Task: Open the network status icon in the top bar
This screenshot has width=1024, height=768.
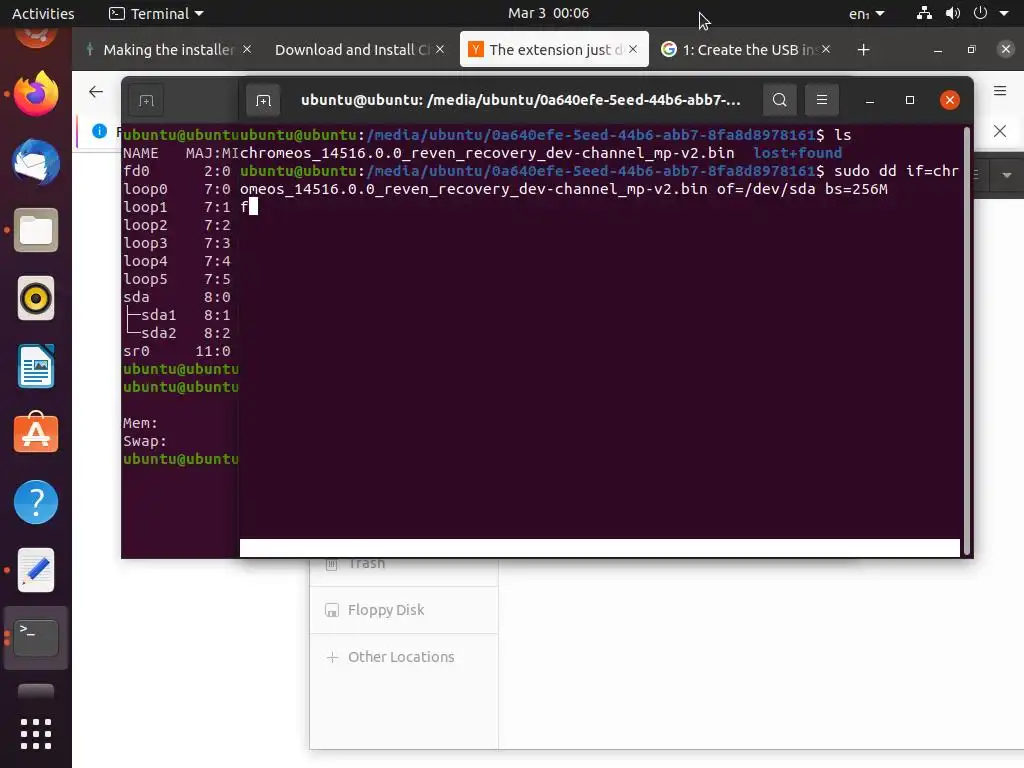Action: 924,13
